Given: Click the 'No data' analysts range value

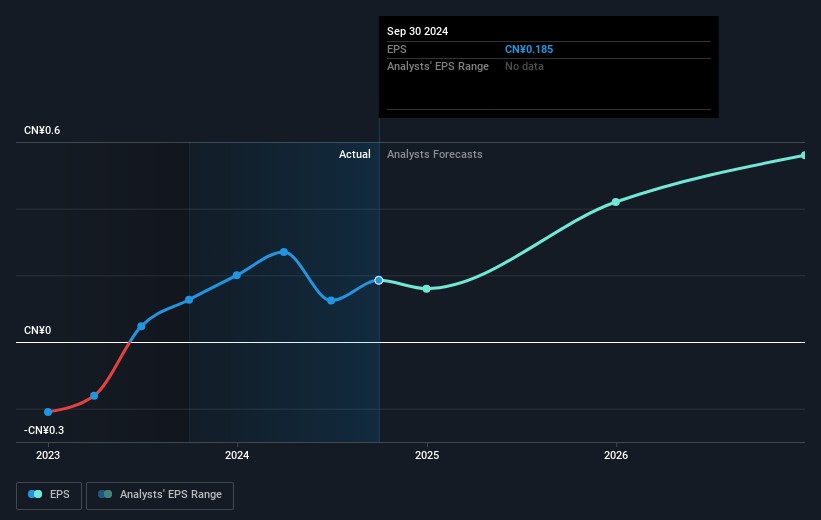Looking at the screenshot, I should coord(524,67).
